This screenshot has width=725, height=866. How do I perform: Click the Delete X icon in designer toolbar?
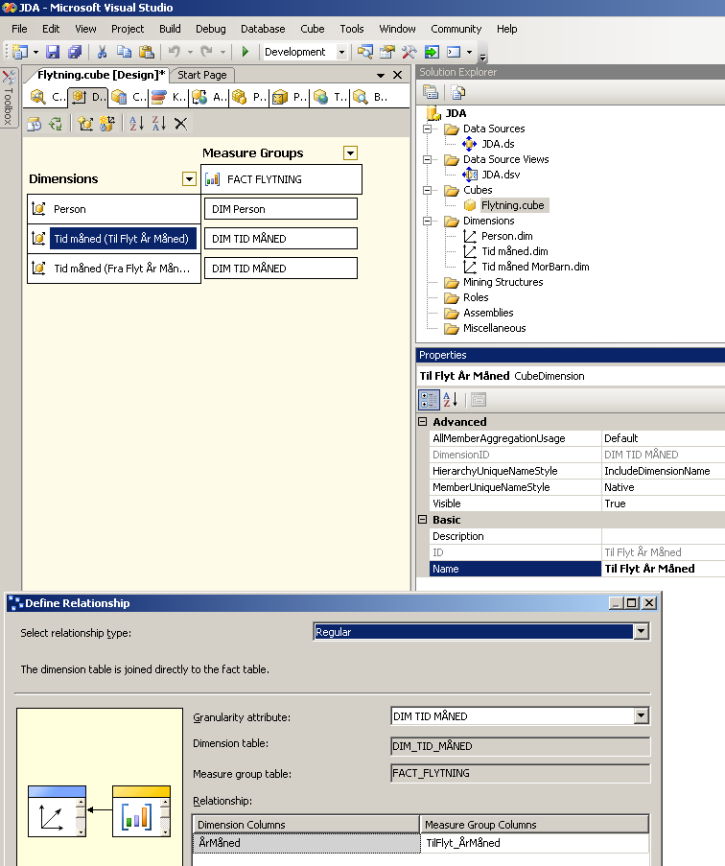click(x=181, y=124)
